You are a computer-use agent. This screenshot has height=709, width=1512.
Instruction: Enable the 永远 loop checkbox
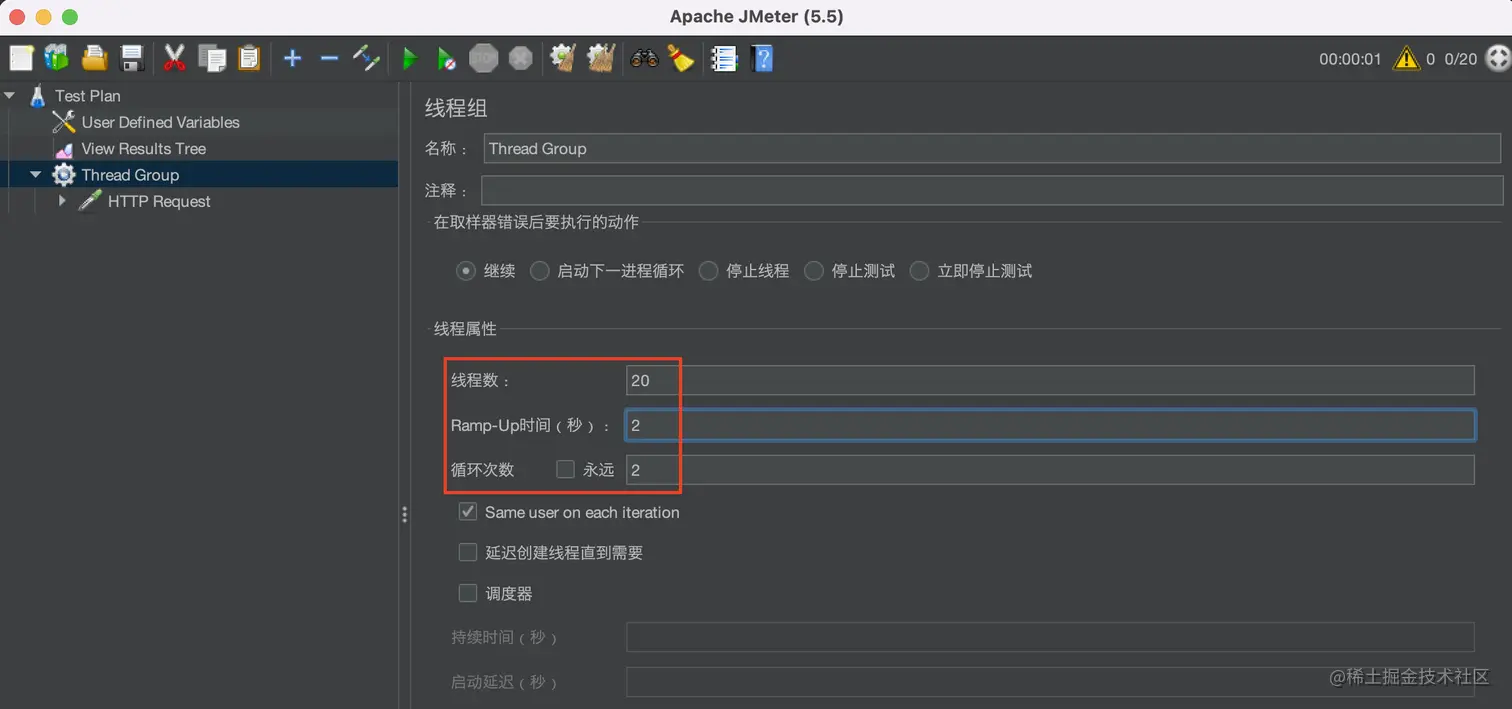(x=565, y=469)
